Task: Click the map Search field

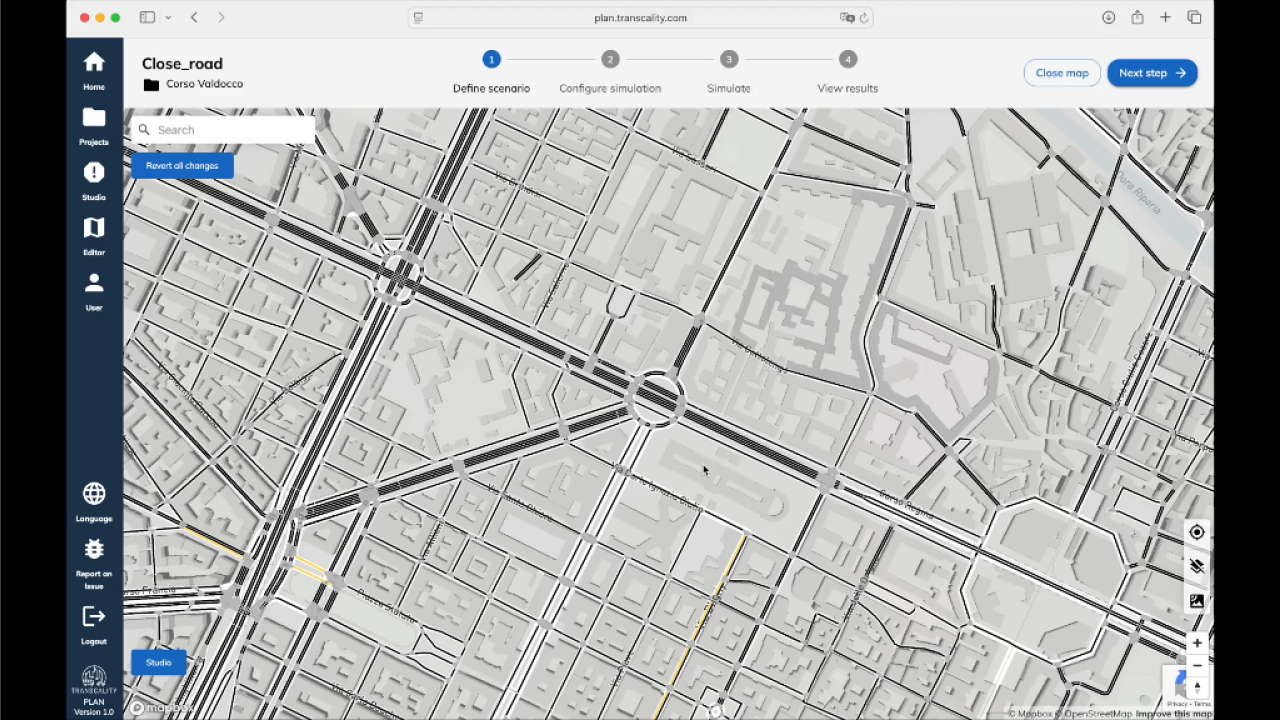Action: coord(230,130)
